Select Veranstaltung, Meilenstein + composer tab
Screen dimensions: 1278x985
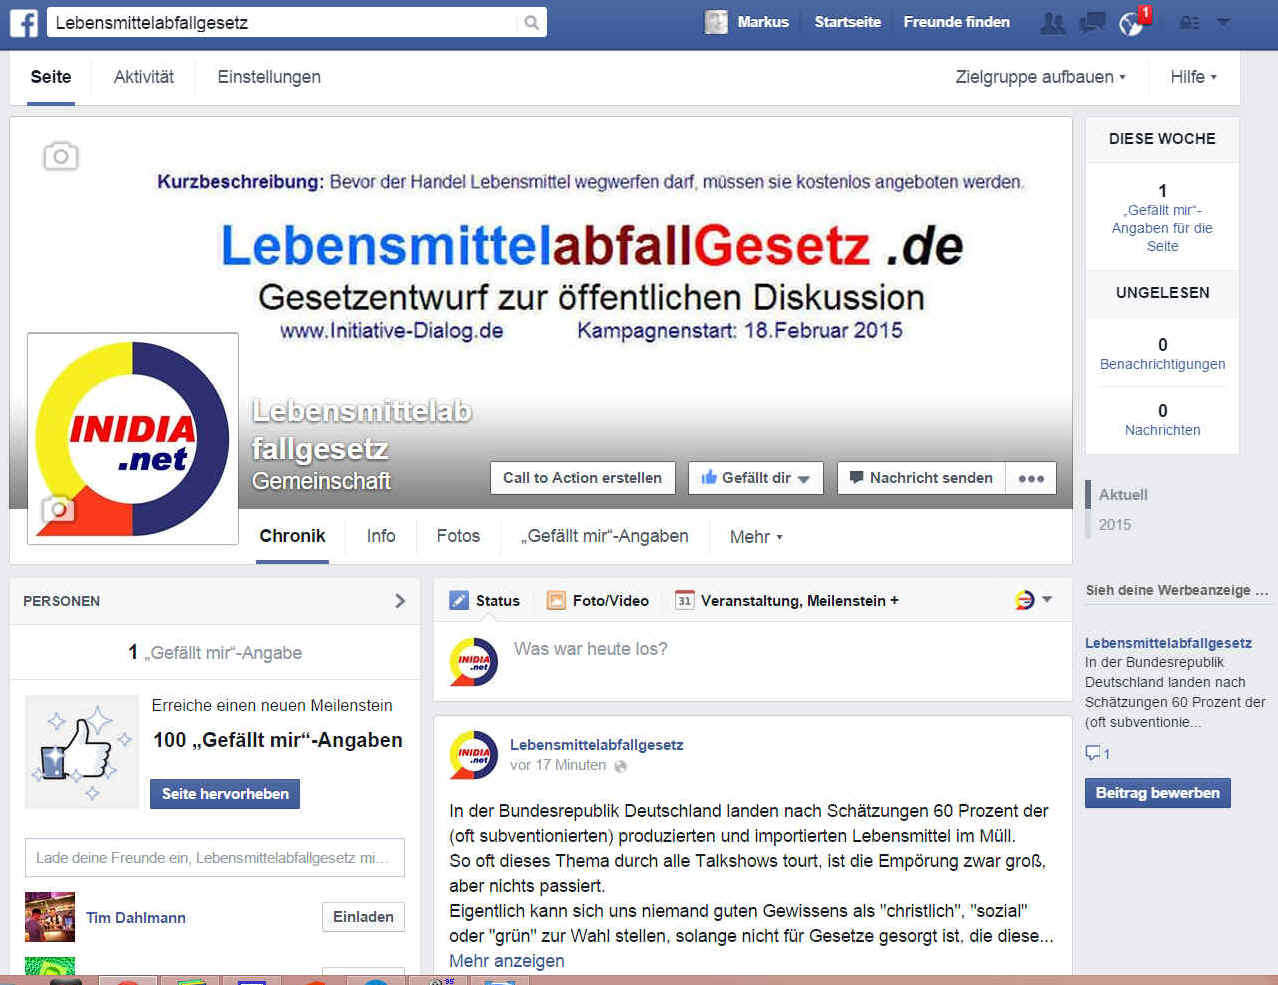[x=787, y=600]
